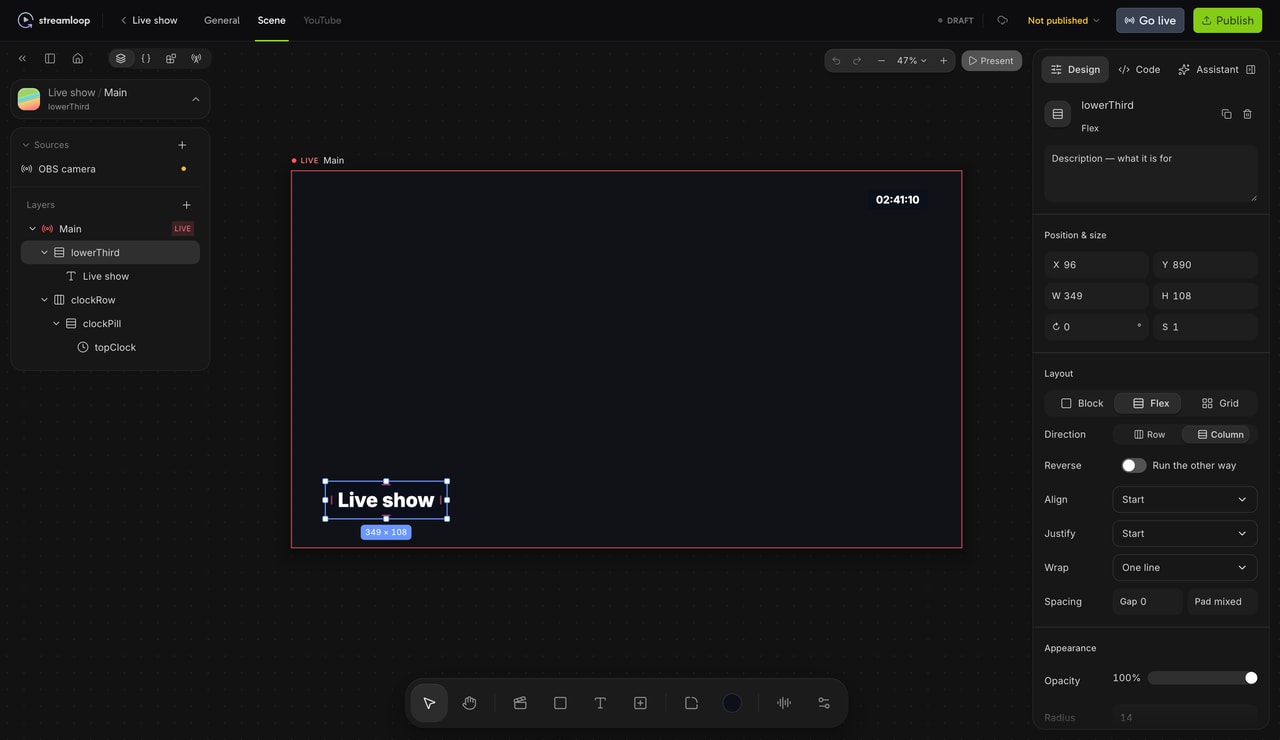Open the audio waveform tool
Image resolution: width=1280 pixels, height=740 pixels.
[x=784, y=703]
